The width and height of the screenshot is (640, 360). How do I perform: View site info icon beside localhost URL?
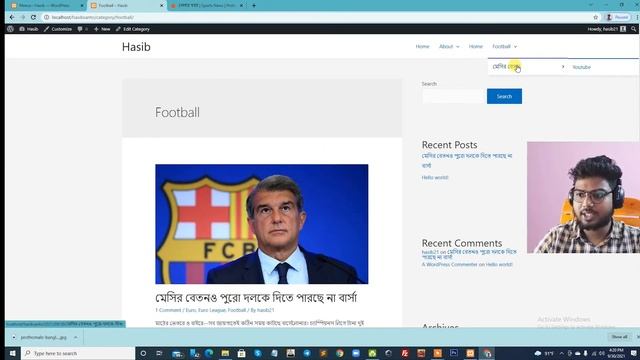tap(46, 17)
